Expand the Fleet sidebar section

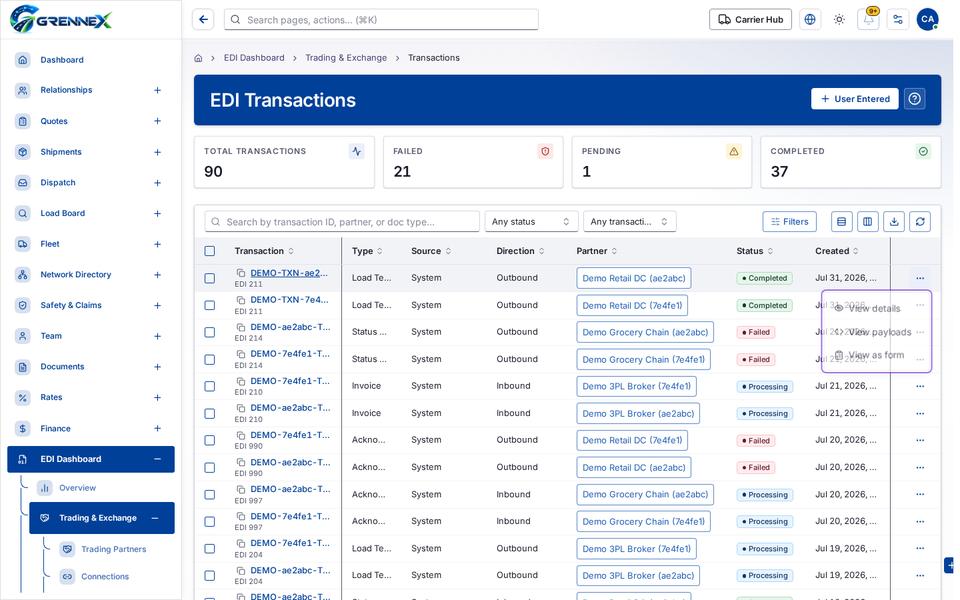click(157, 244)
